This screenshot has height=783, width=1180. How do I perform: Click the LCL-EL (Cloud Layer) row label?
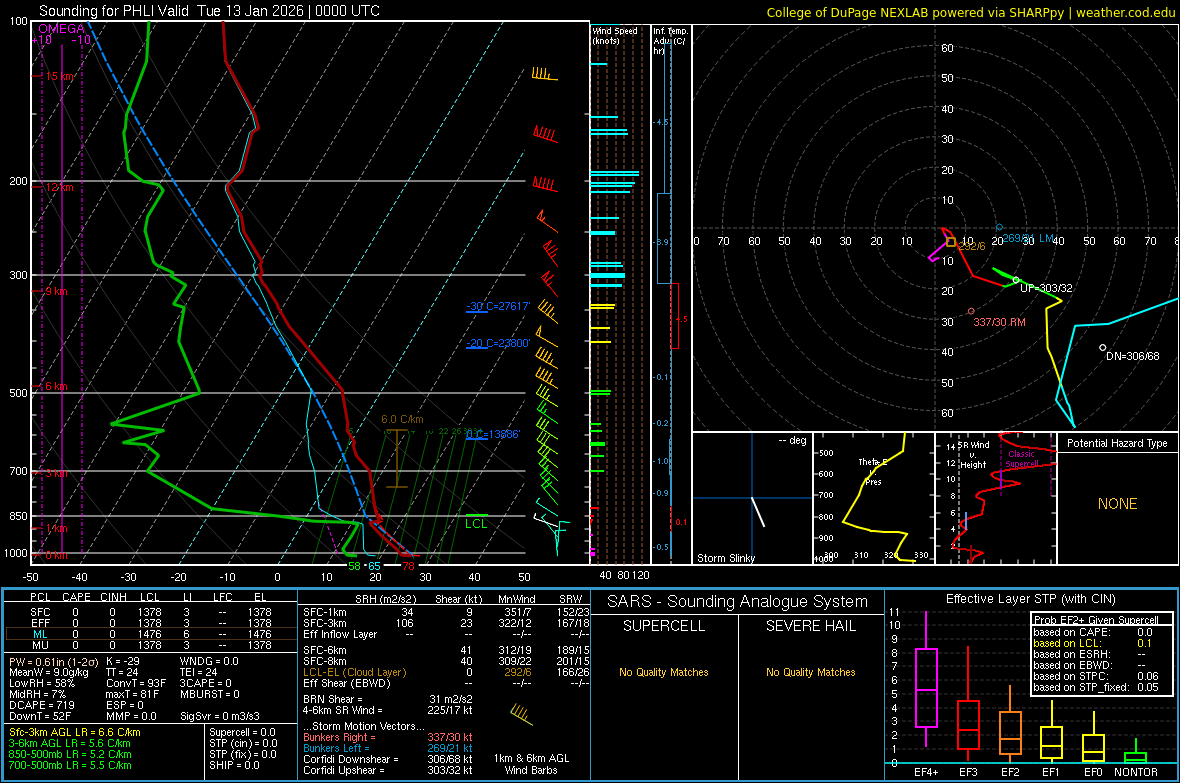354,672
